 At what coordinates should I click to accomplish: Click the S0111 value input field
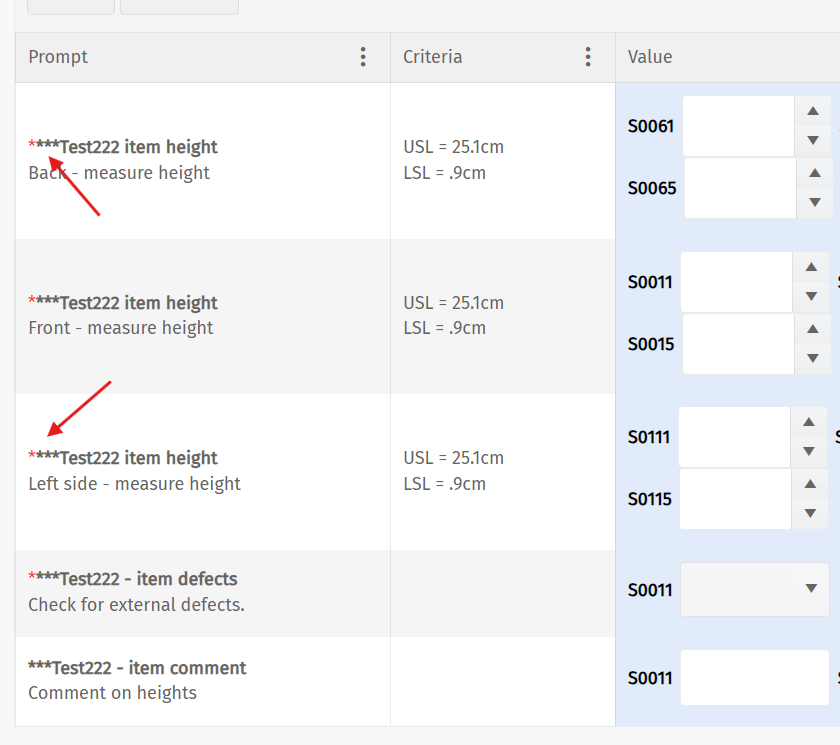pos(734,437)
